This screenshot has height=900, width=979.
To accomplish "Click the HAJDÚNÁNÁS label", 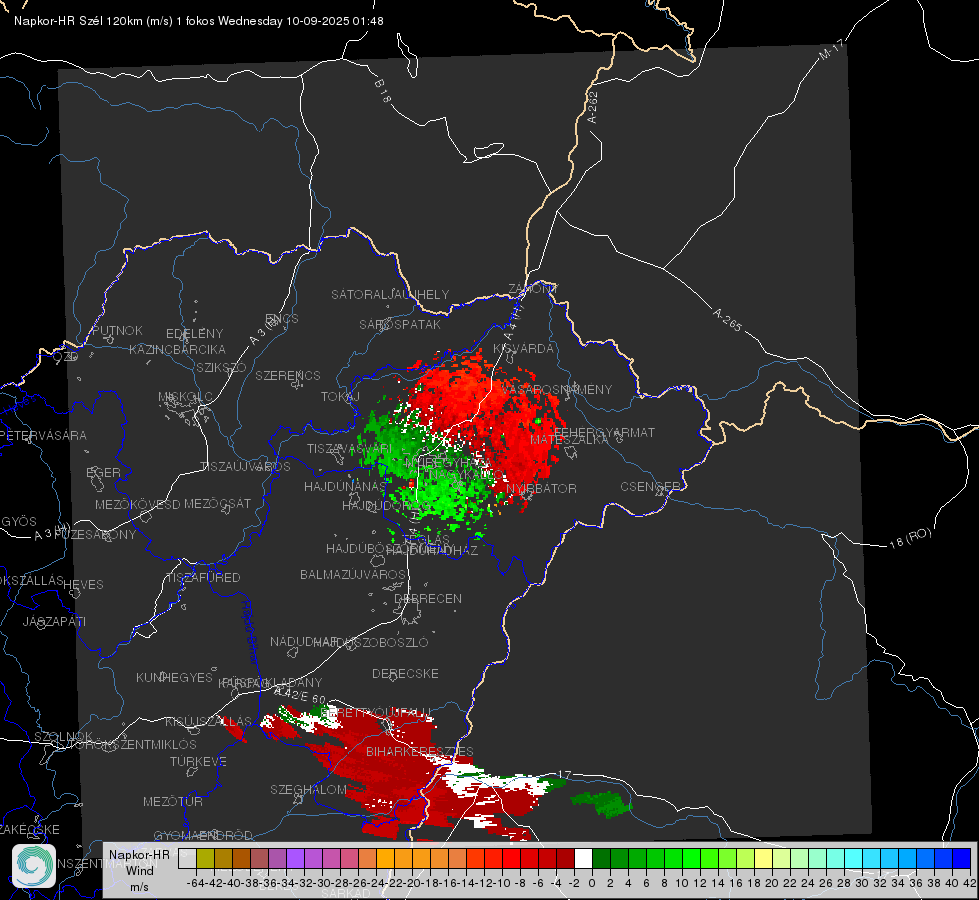I will pos(345,486).
